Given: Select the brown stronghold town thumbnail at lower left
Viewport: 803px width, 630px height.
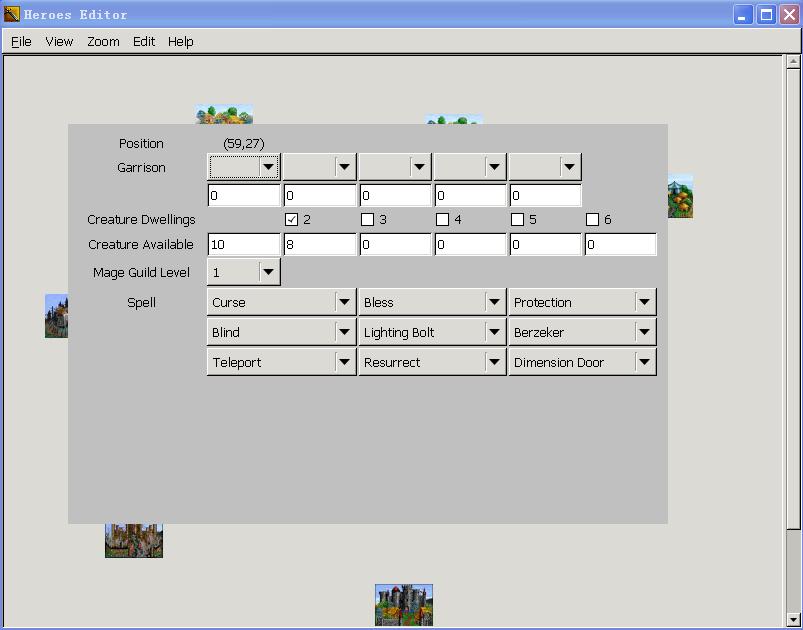Looking at the screenshot, I should click(134, 540).
